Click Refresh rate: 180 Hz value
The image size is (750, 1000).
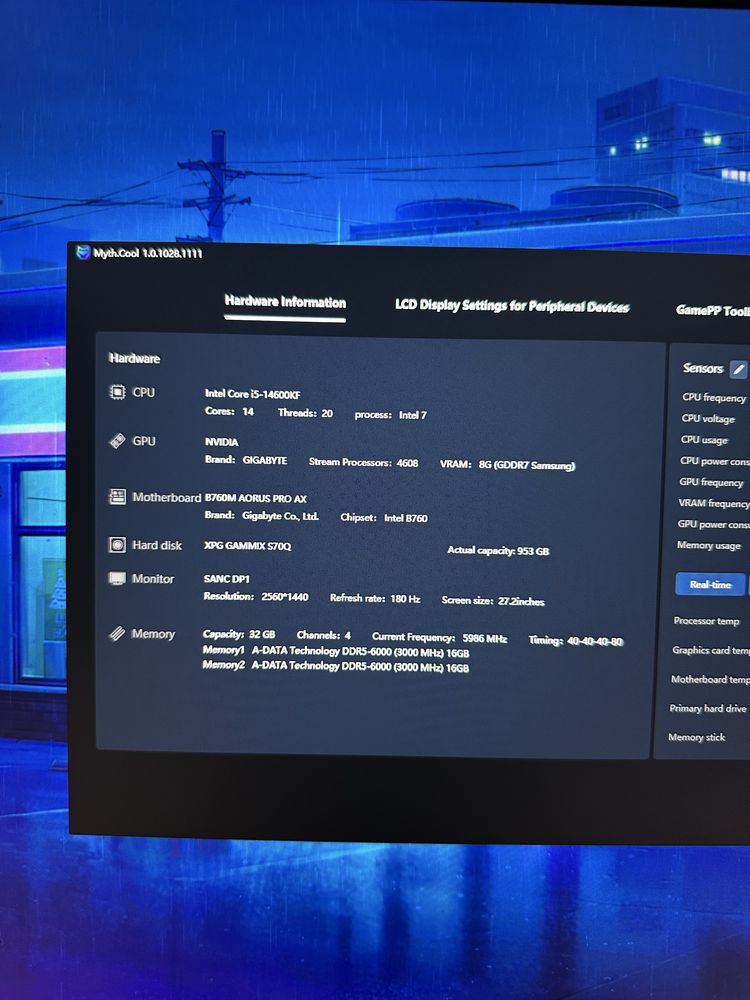375,599
